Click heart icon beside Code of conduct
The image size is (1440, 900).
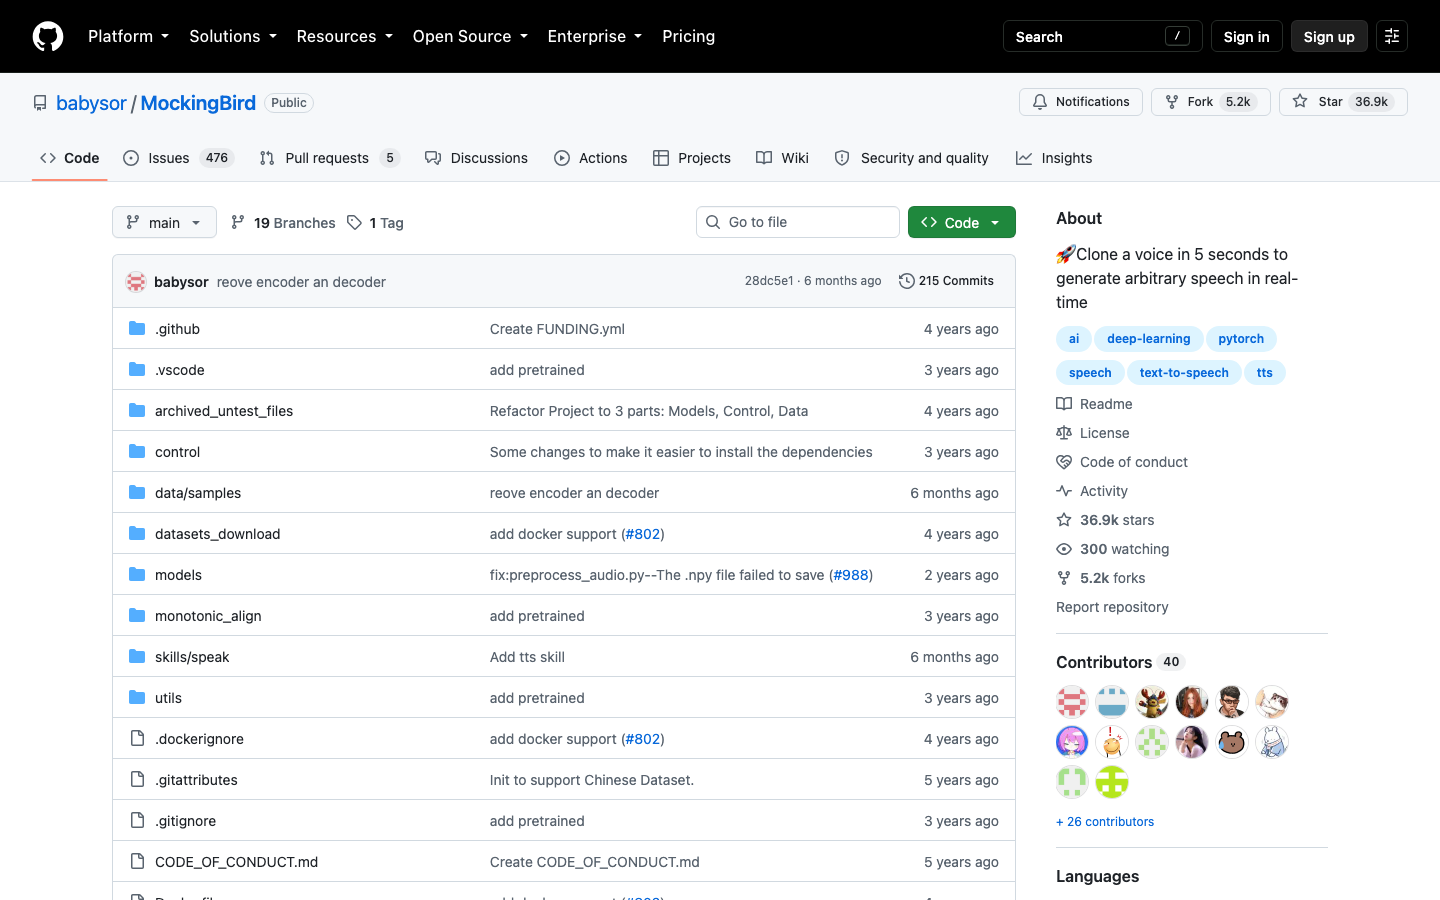1064,462
